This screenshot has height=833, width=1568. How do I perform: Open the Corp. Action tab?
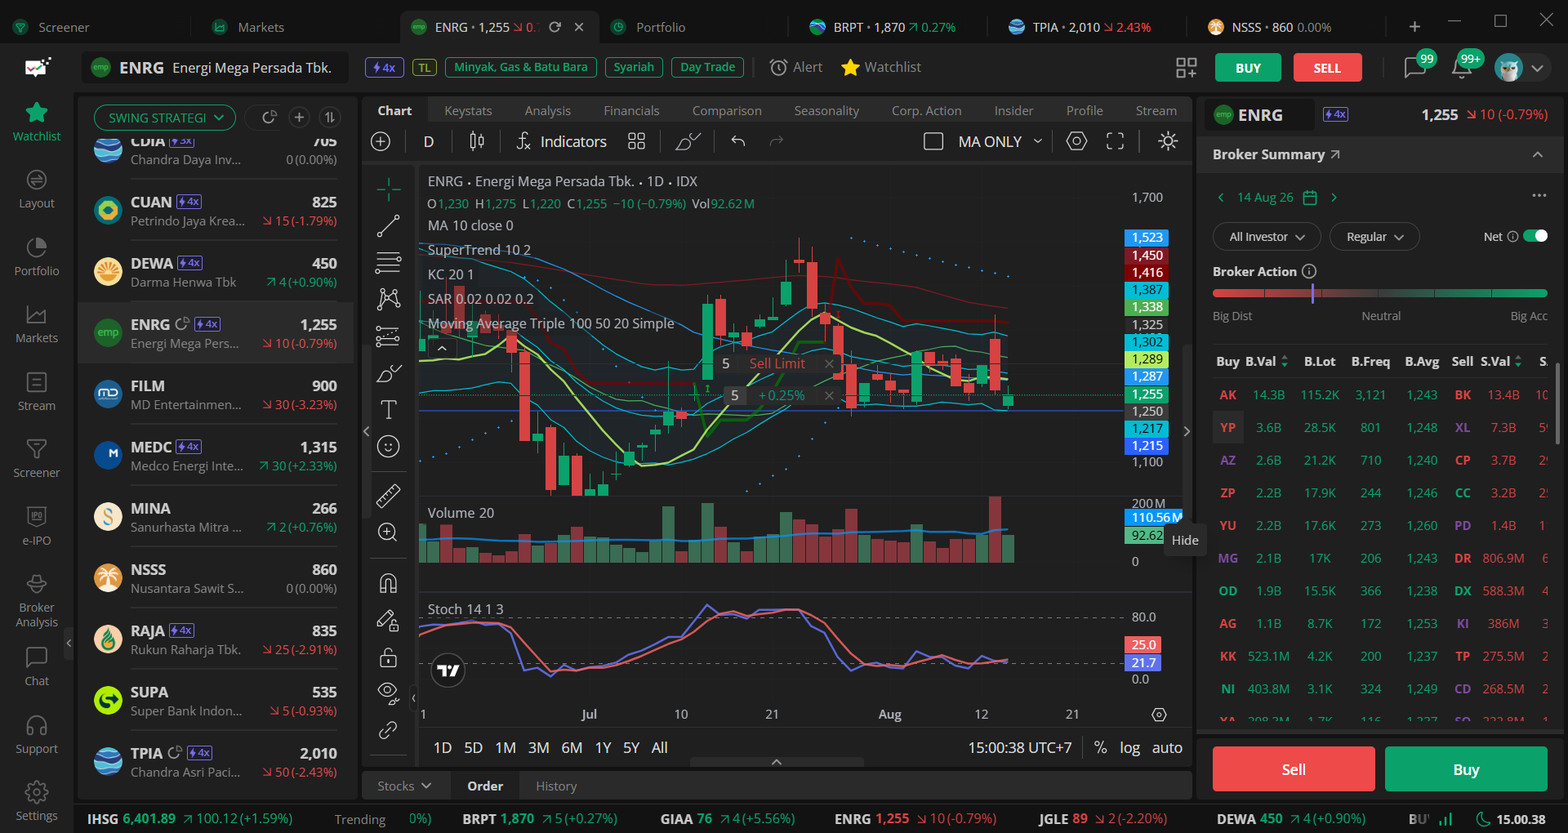[927, 111]
